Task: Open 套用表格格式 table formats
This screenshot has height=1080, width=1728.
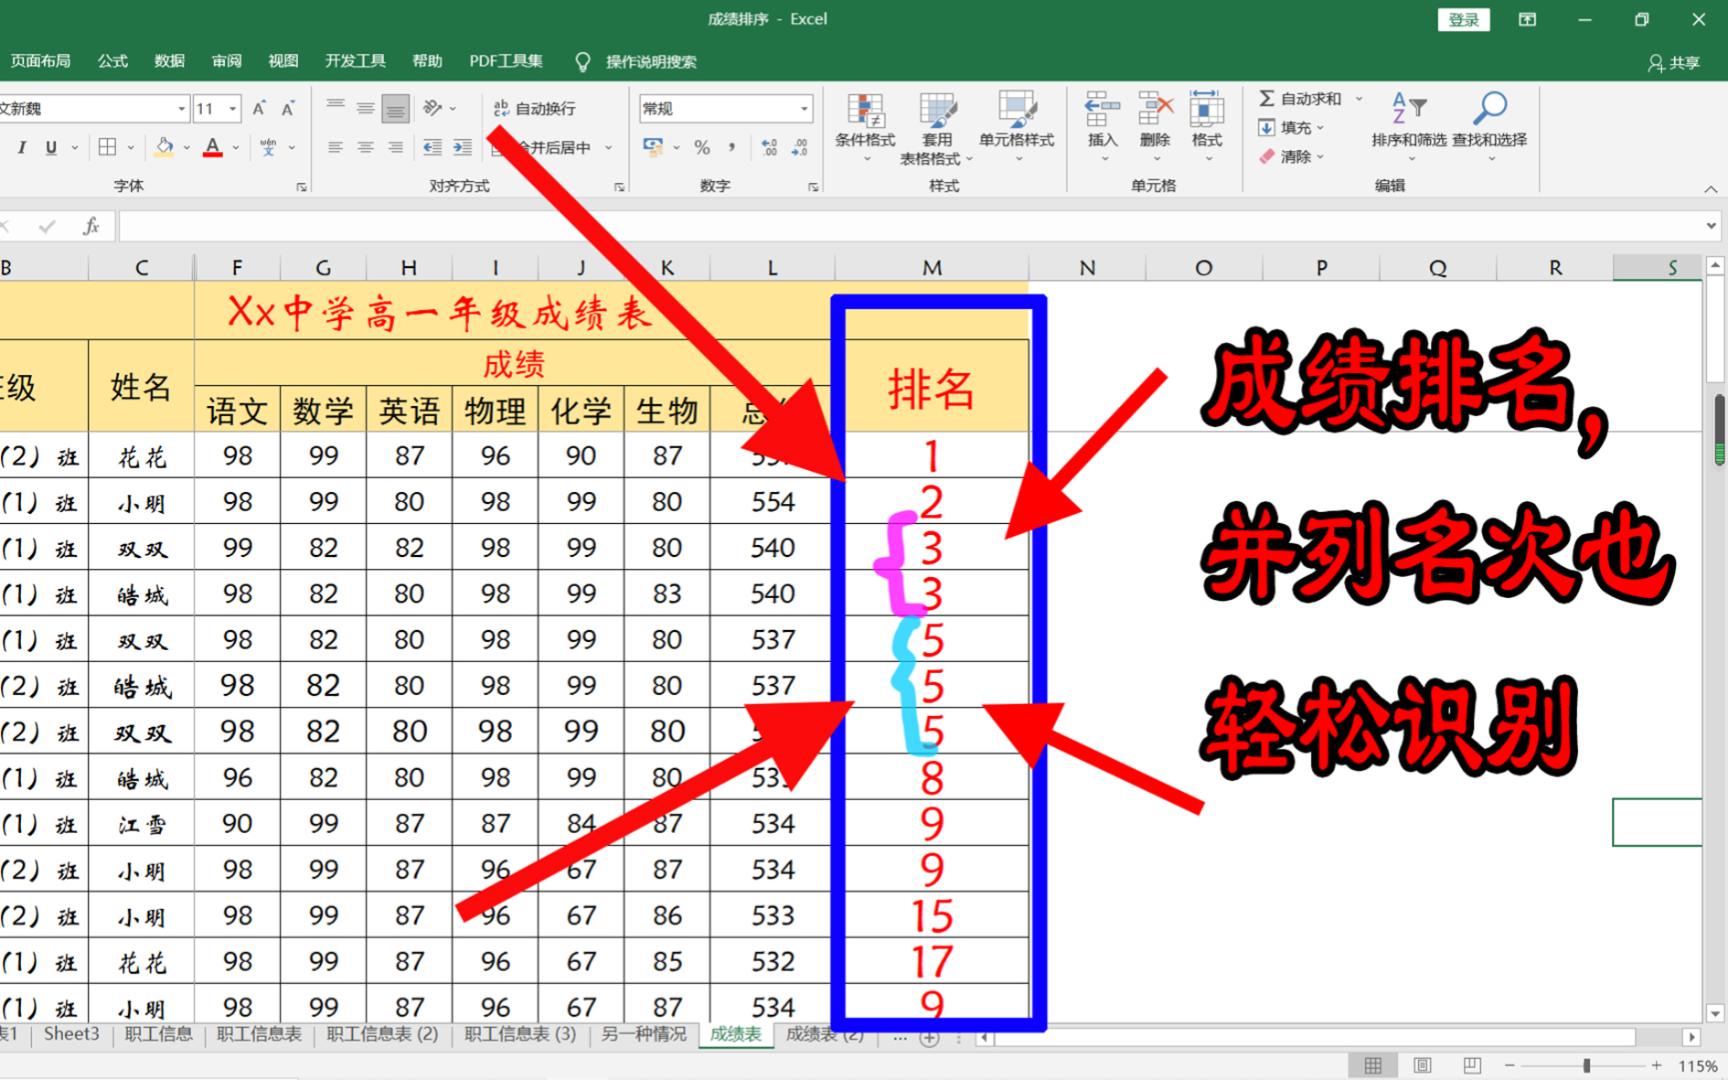Action: coord(937,128)
